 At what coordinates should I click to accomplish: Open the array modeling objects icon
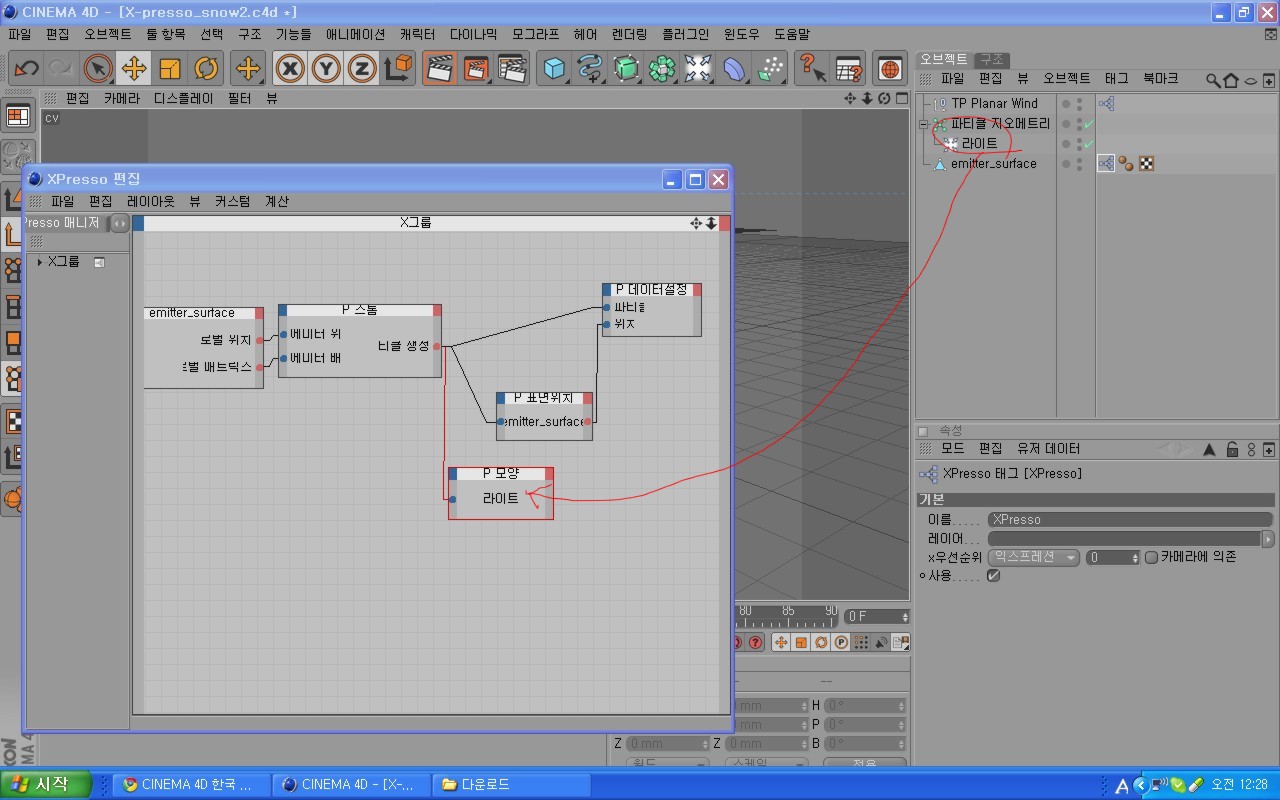tap(662, 69)
